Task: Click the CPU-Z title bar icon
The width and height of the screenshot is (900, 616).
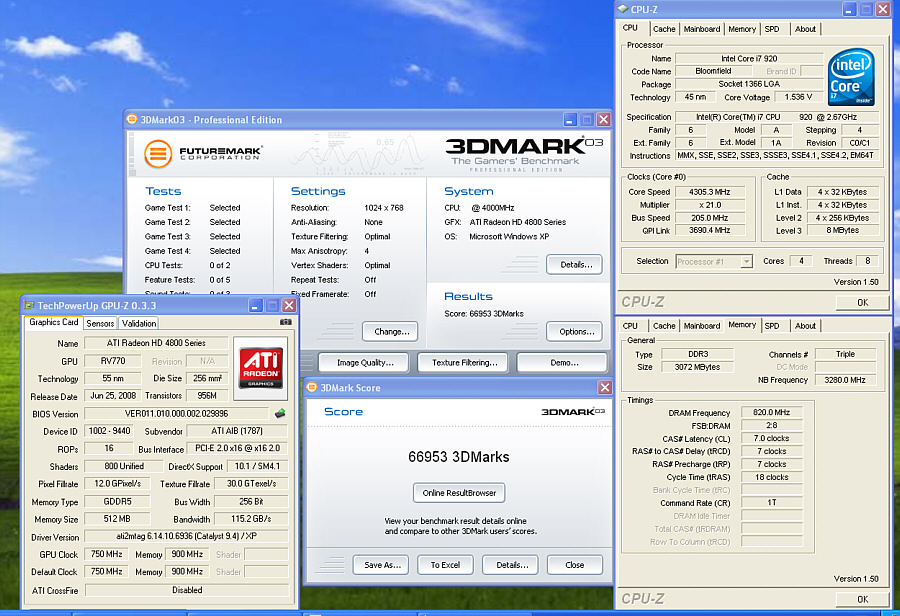Action: click(x=622, y=9)
